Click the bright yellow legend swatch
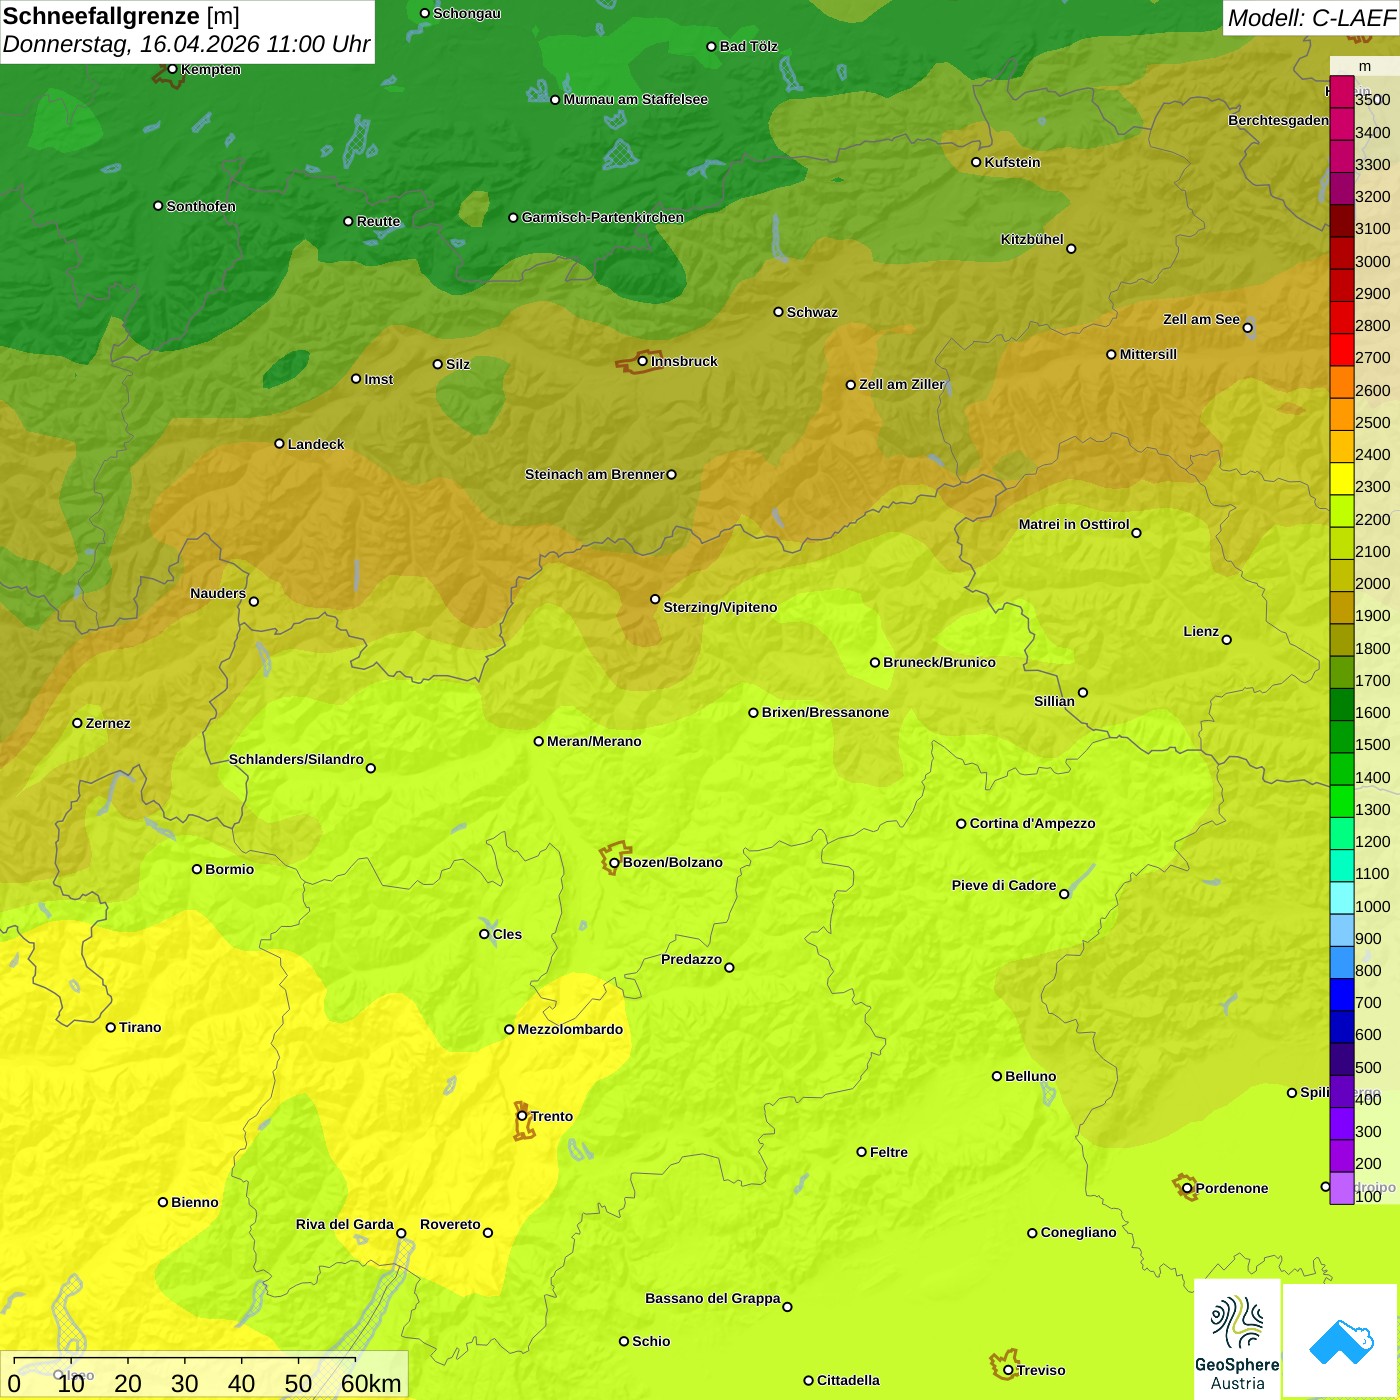Screen dimensions: 1400x1400 click(x=1341, y=479)
